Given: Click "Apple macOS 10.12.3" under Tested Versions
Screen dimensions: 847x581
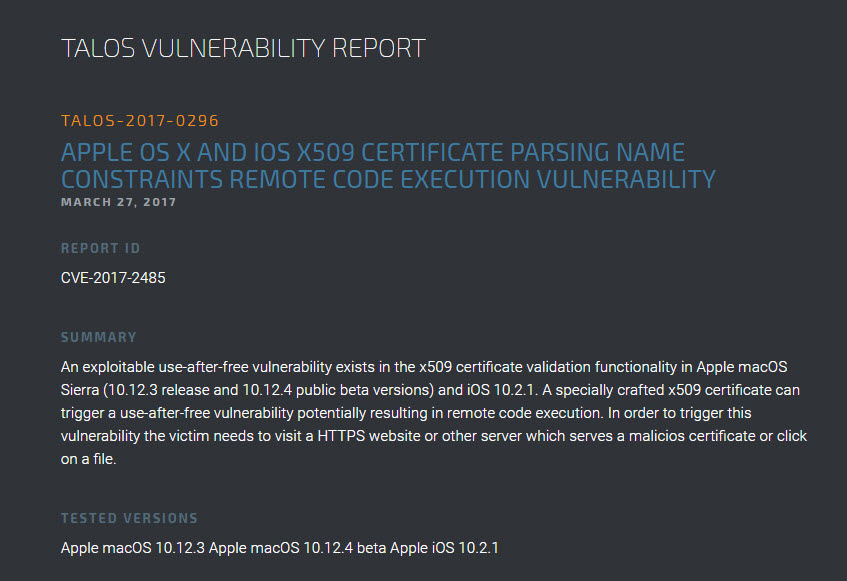Looking at the screenshot, I should [128, 548].
